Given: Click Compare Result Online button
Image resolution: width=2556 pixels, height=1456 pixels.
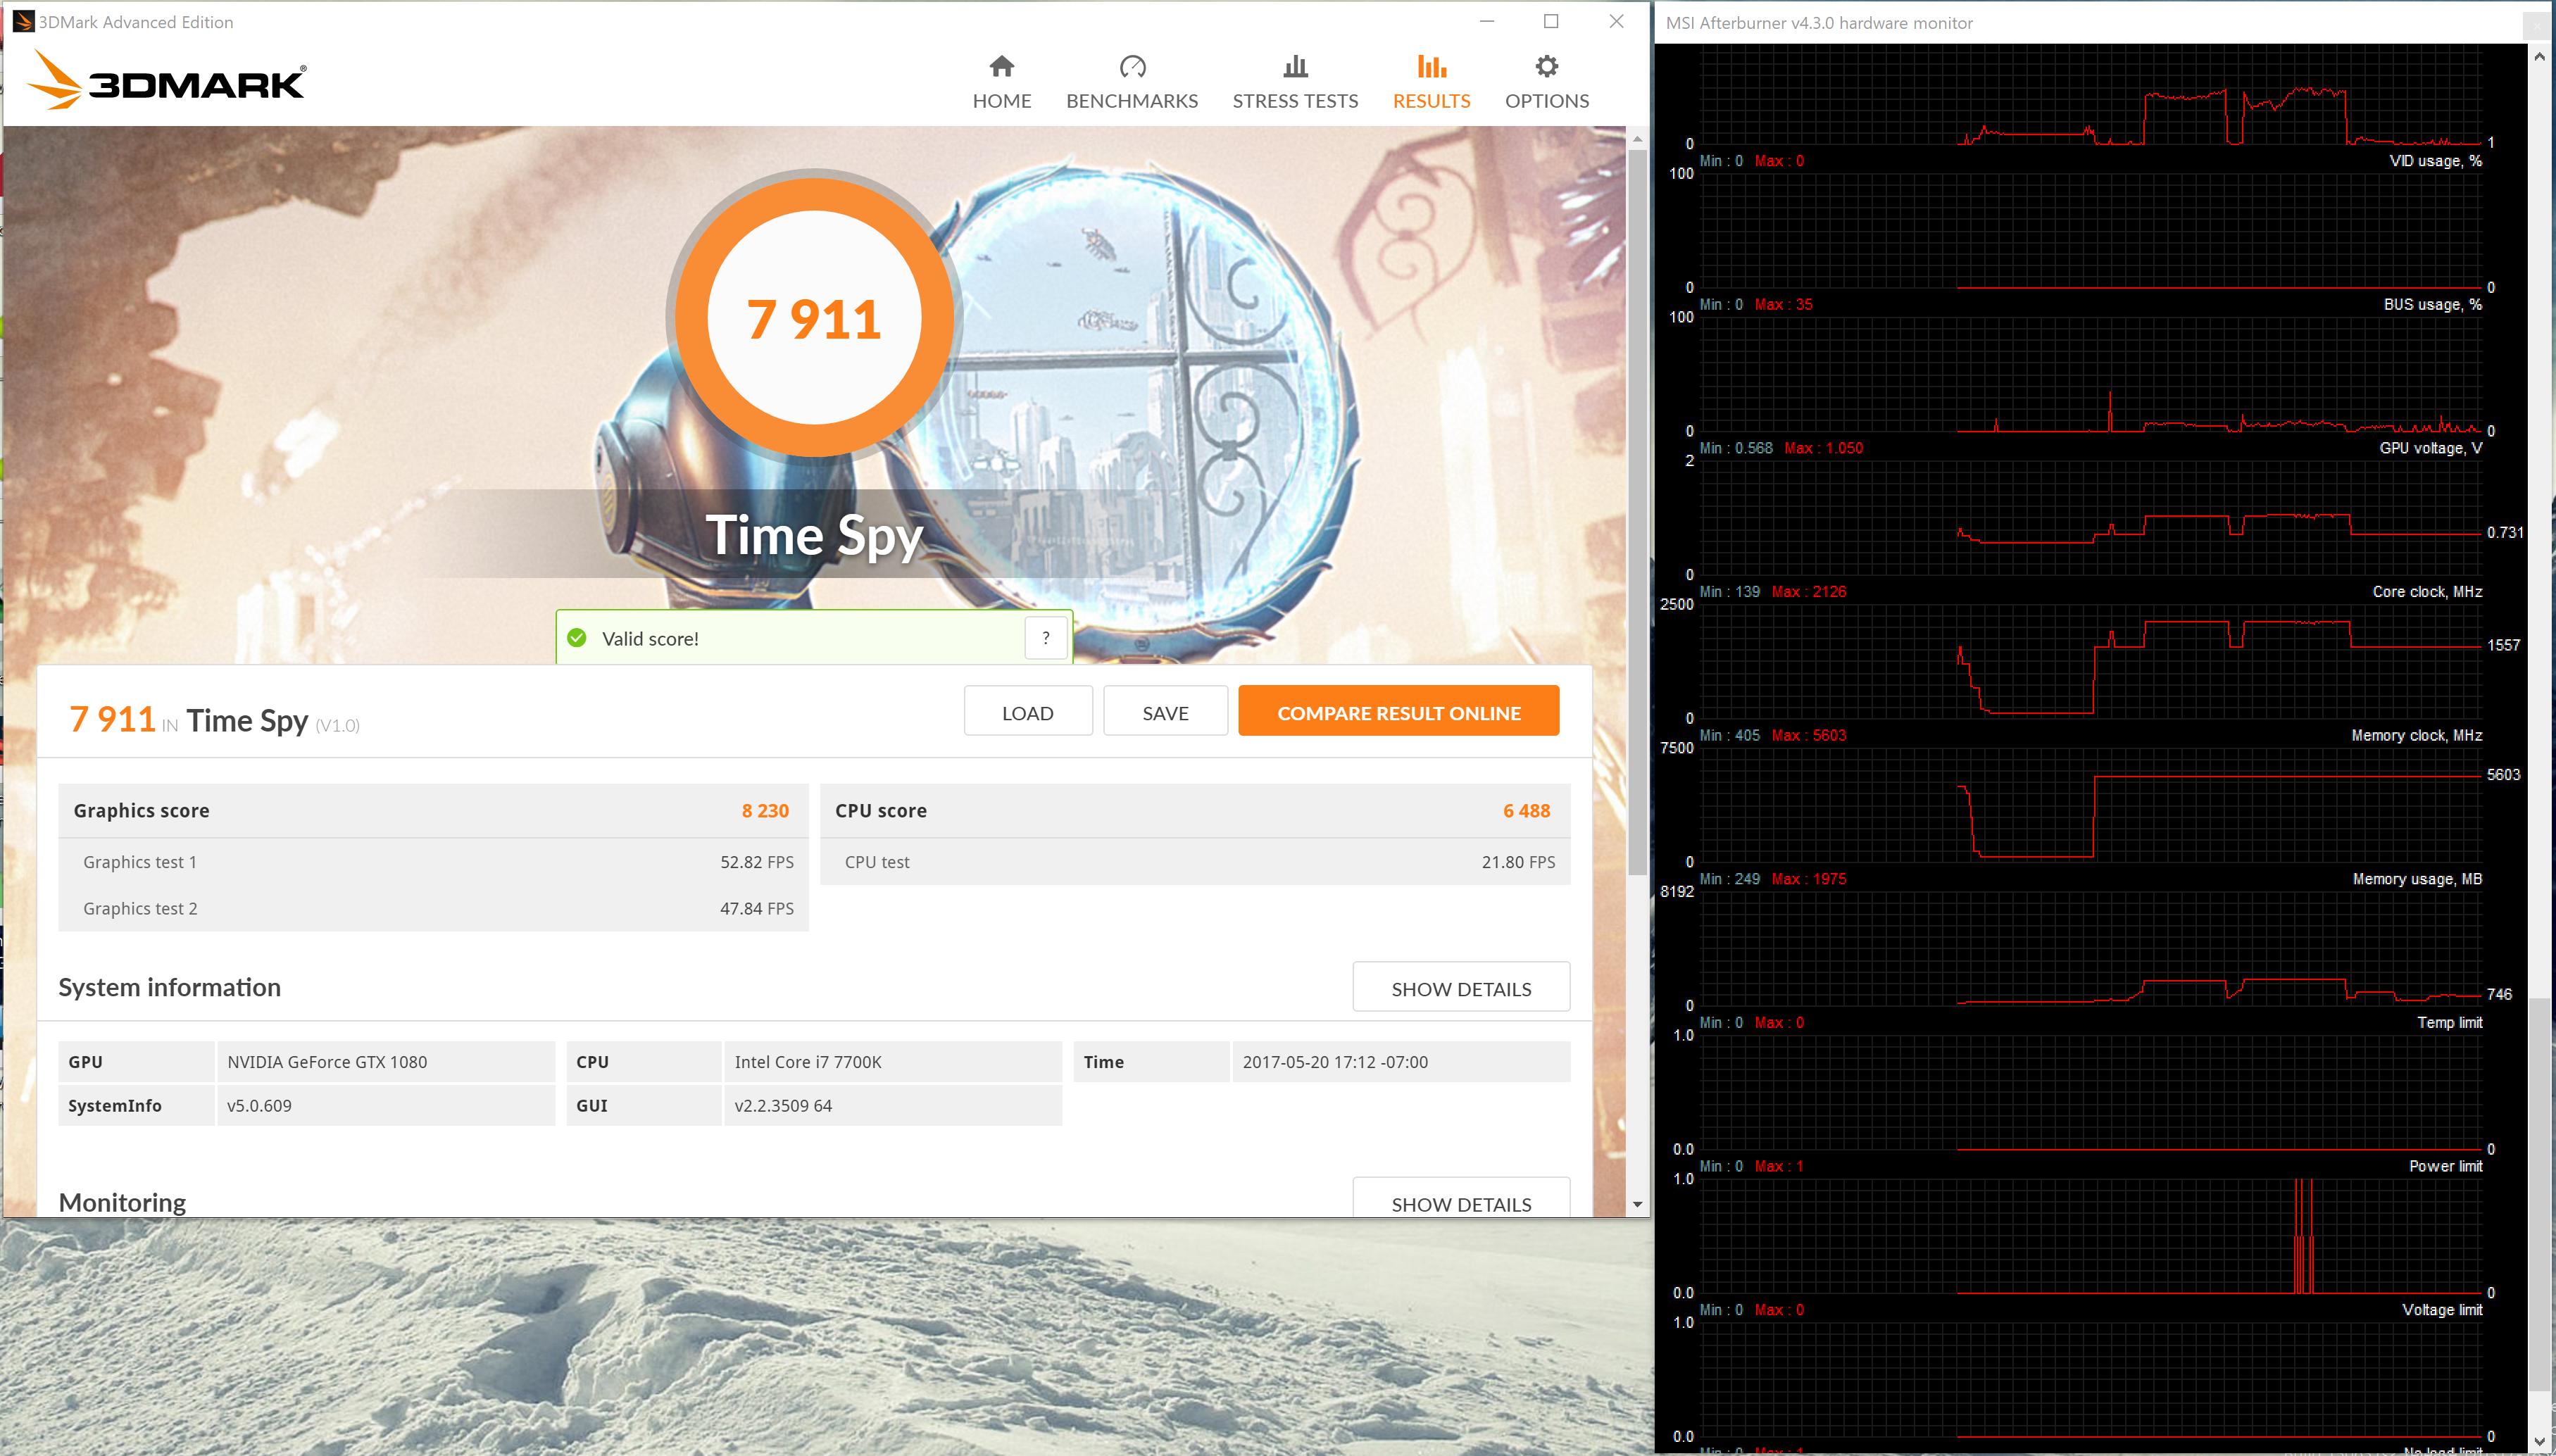Looking at the screenshot, I should [x=1398, y=712].
